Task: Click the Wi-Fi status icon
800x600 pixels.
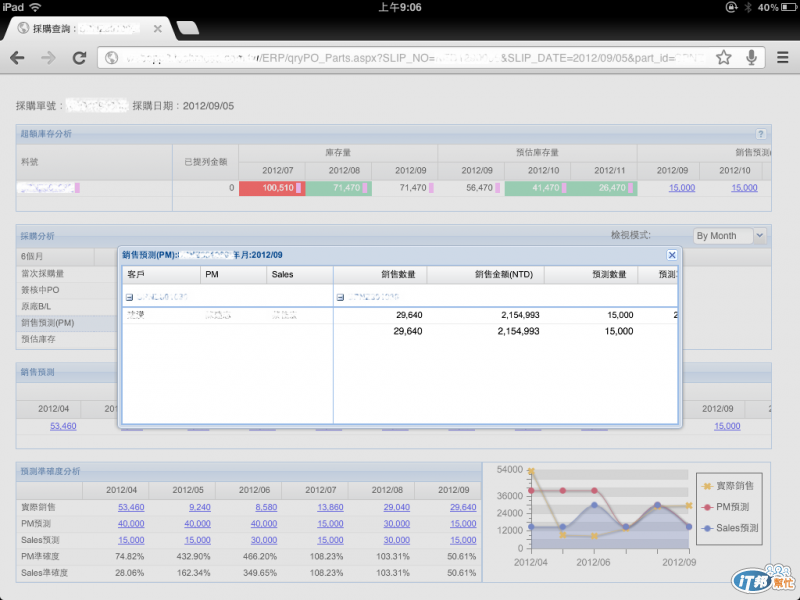Action: coord(35,7)
